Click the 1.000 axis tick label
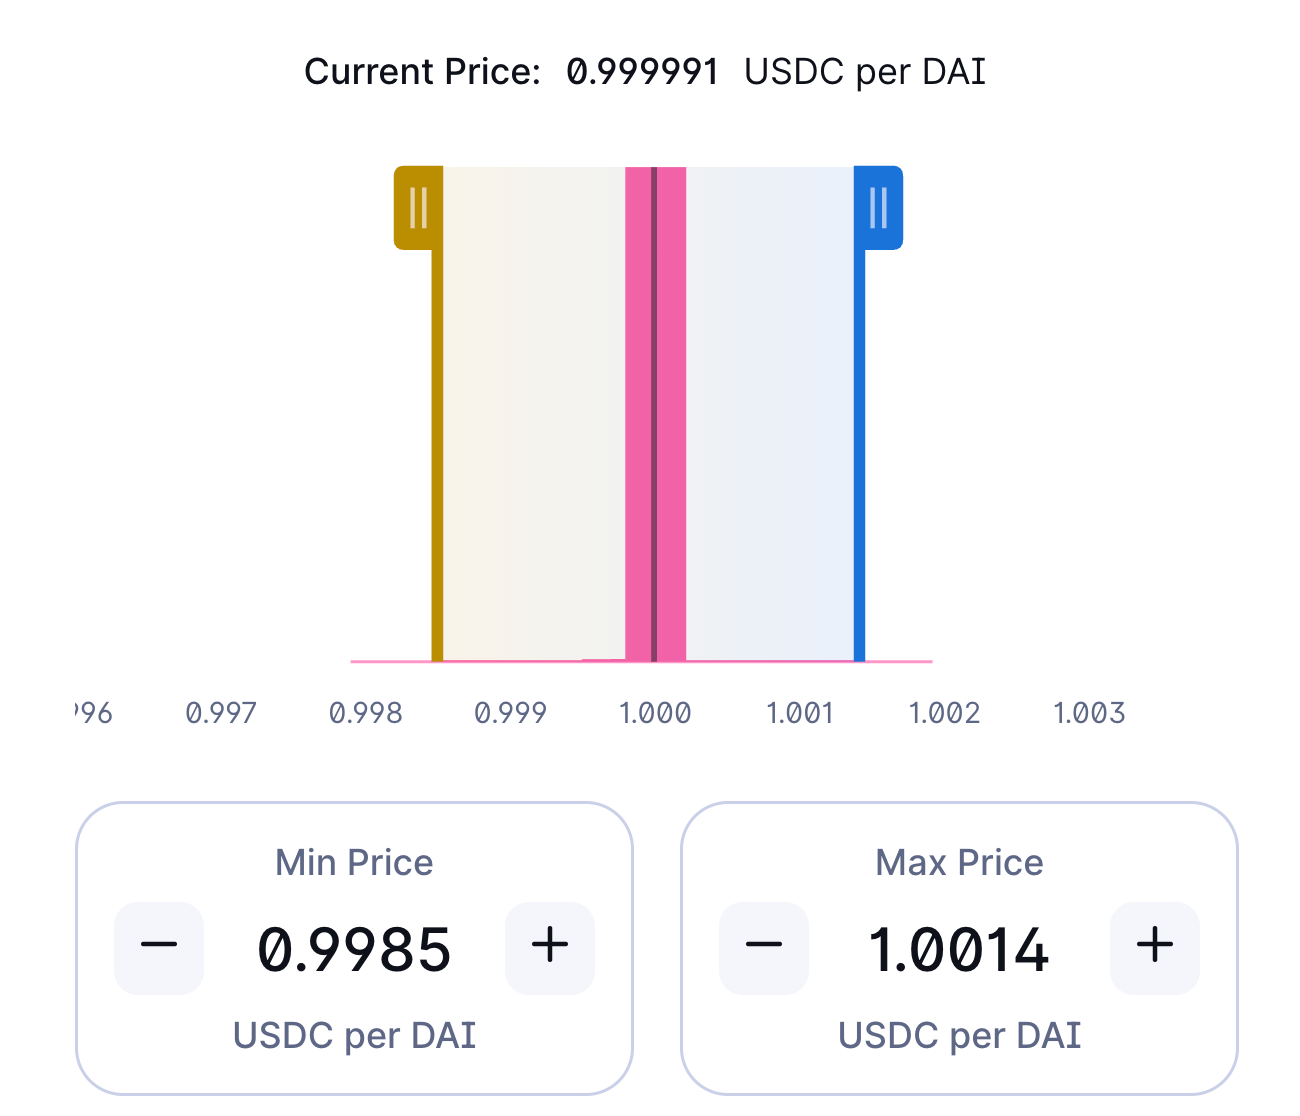 pyautogui.click(x=655, y=713)
